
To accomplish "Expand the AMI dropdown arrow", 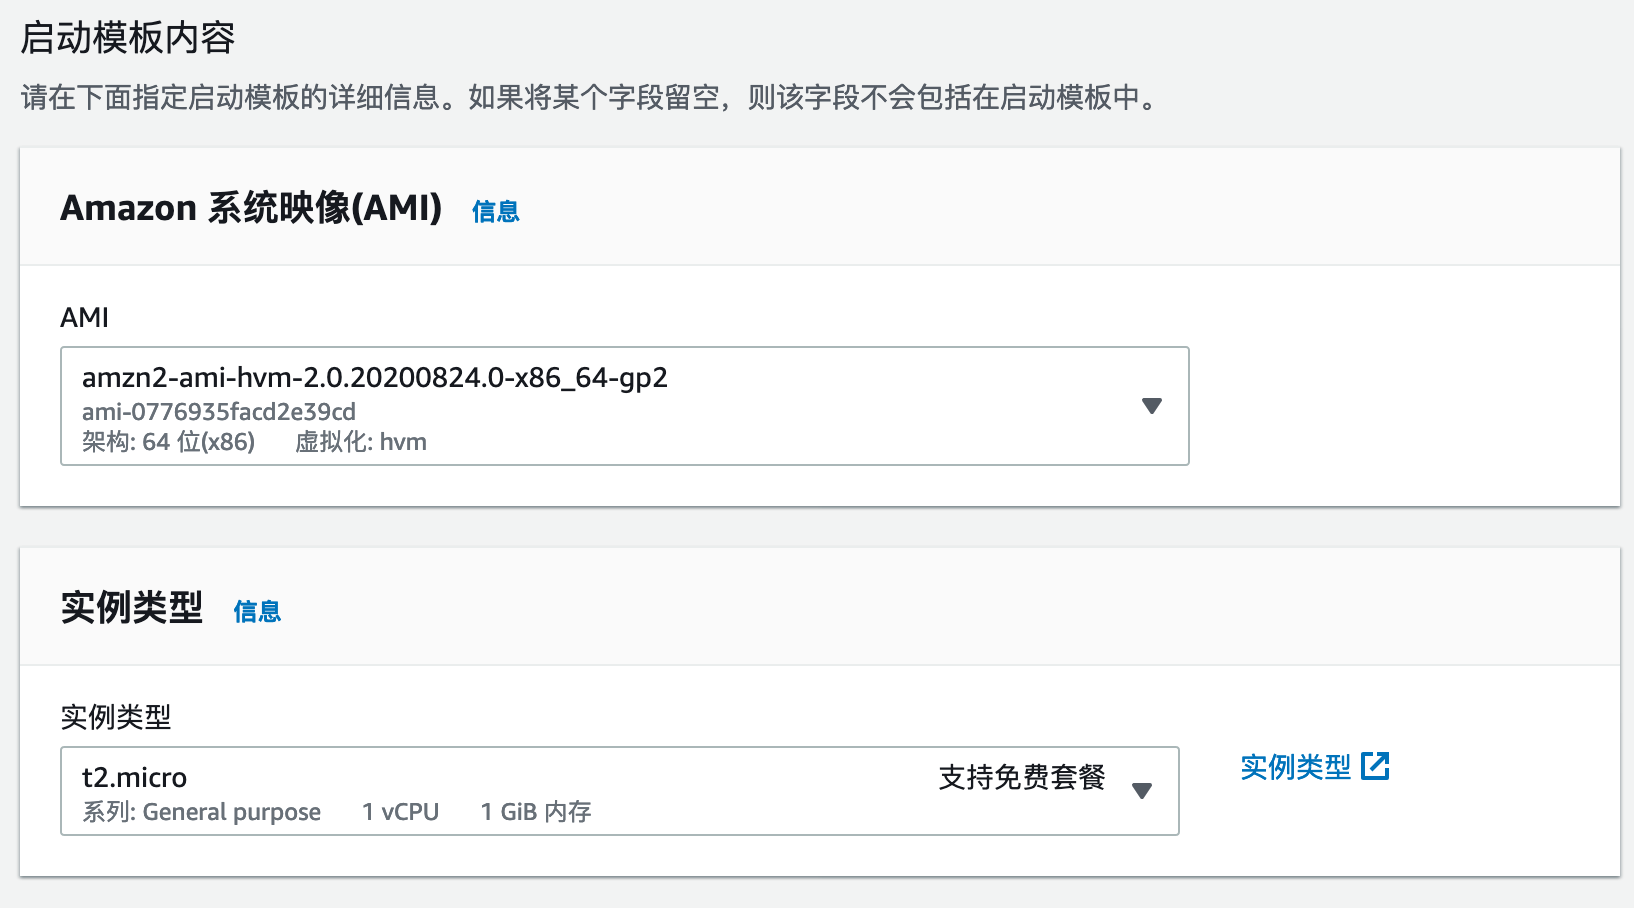I will pyautogui.click(x=1152, y=406).
